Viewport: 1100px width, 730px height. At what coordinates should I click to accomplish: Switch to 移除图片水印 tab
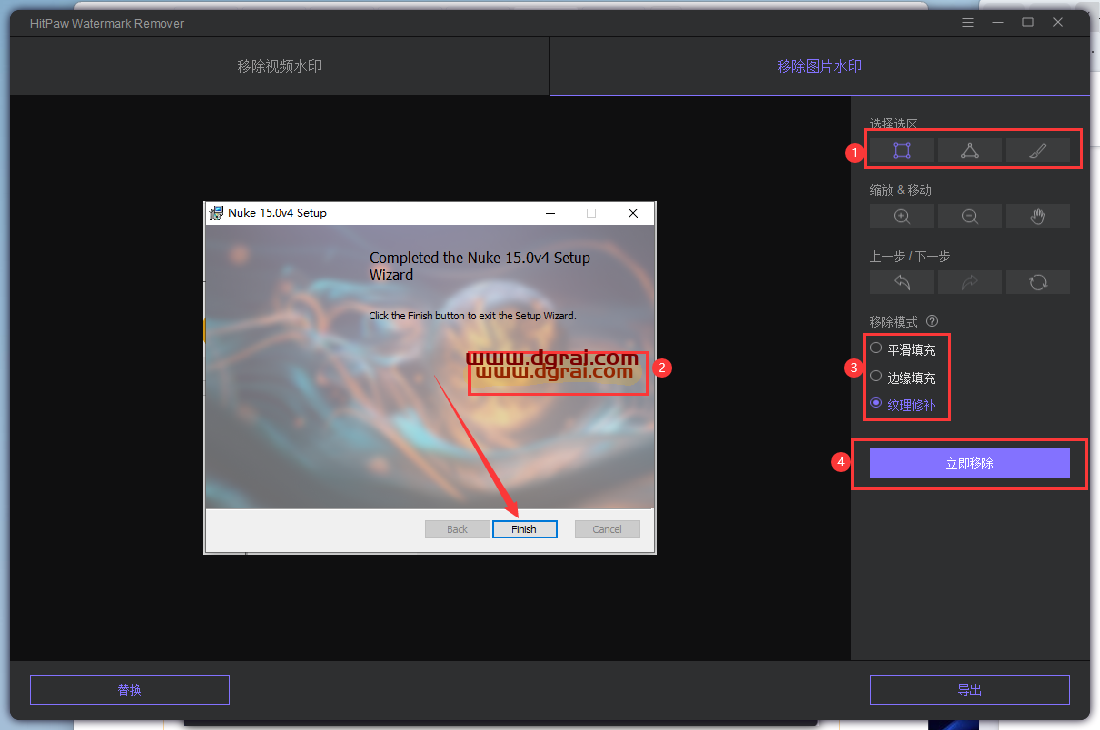819,66
